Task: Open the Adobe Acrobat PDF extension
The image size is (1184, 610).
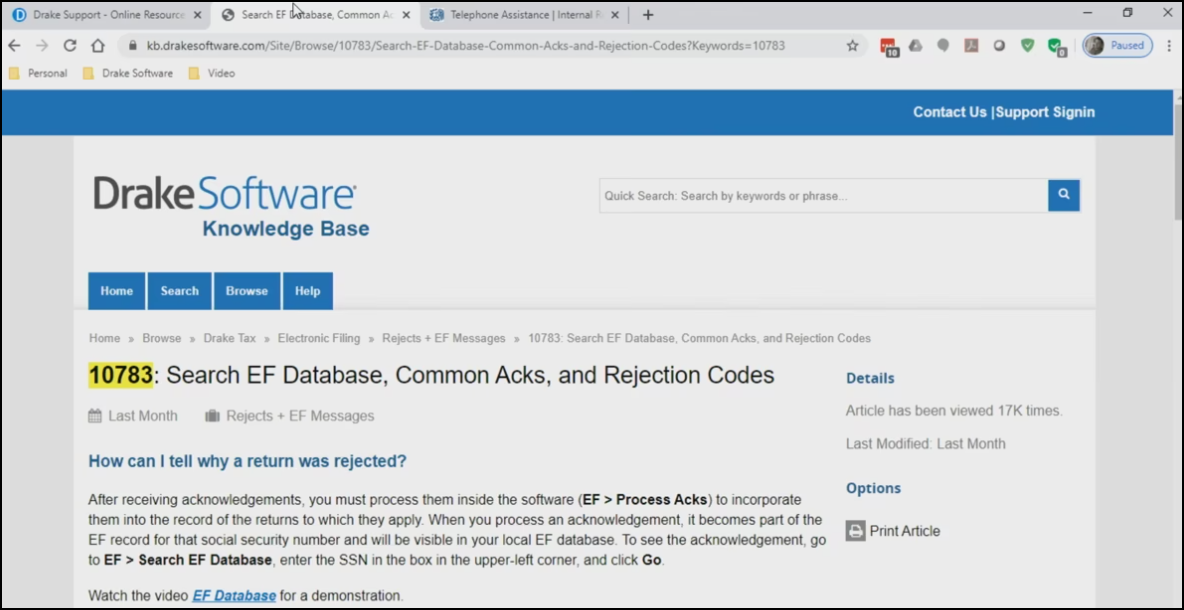Action: pyautogui.click(x=971, y=45)
